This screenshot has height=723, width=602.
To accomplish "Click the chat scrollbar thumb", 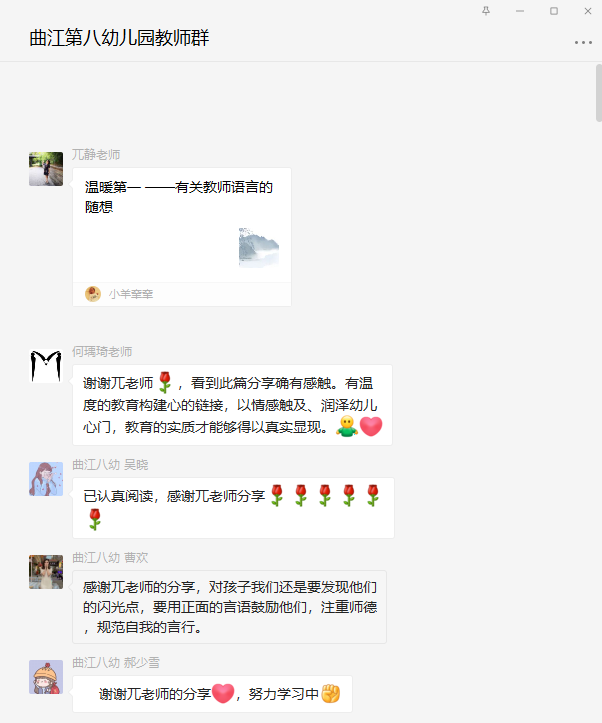I will pyautogui.click(x=598, y=93).
